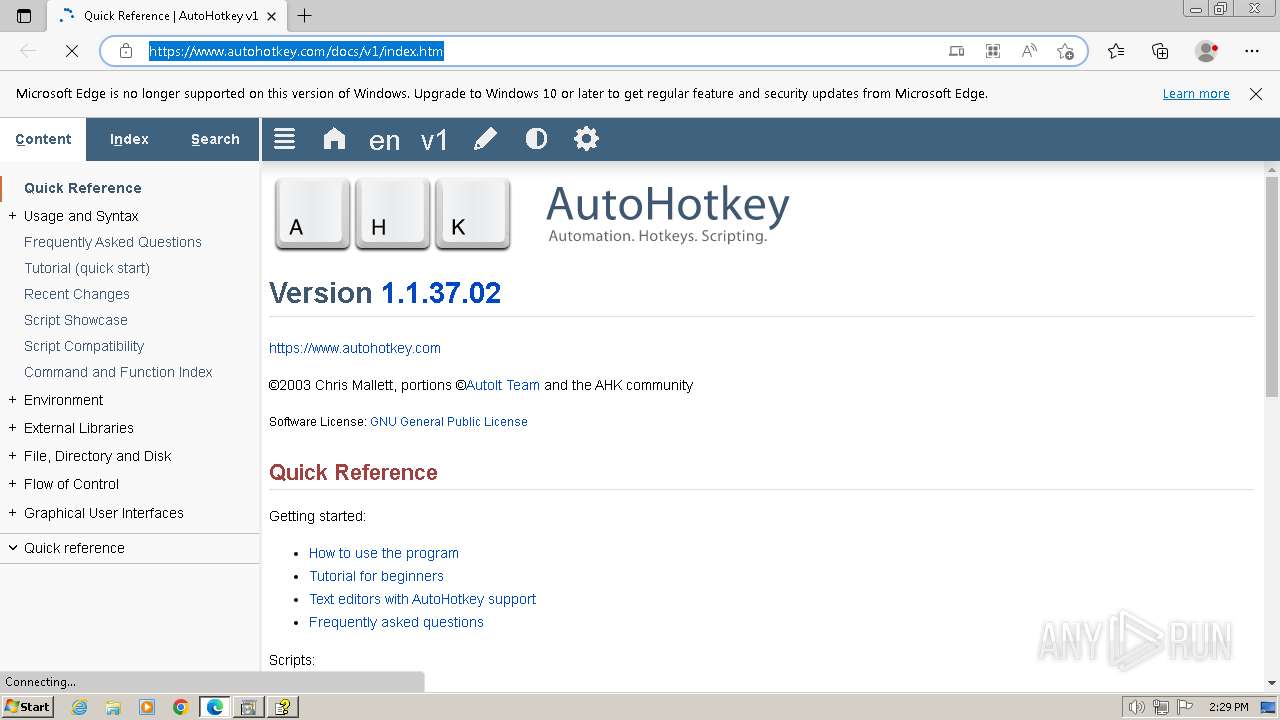Open the AutoIt Team link

point(503,385)
